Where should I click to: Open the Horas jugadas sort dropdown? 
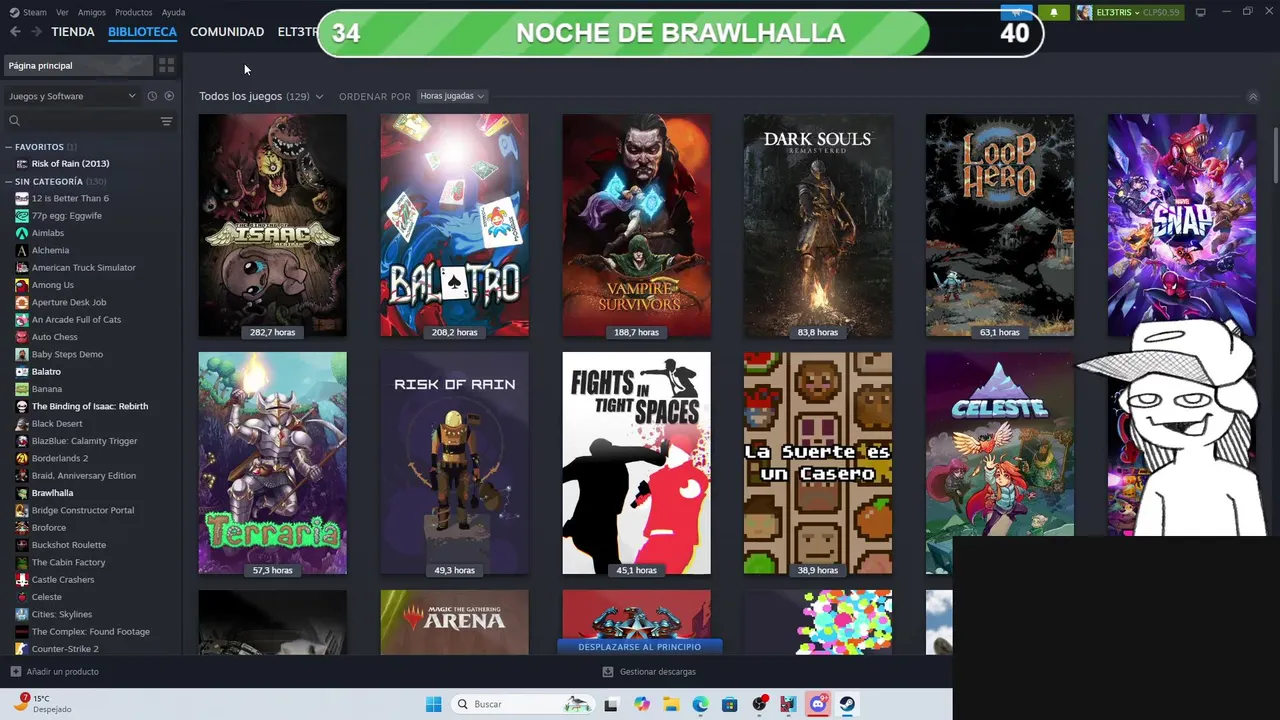(x=452, y=96)
